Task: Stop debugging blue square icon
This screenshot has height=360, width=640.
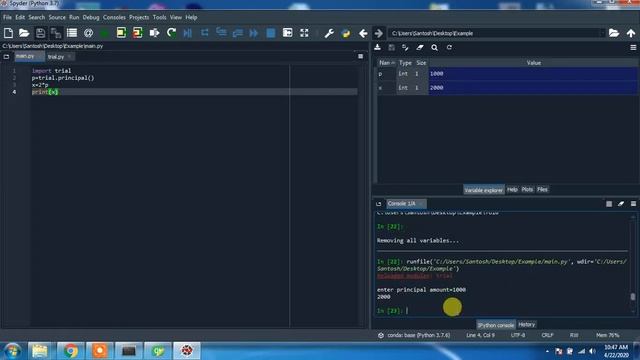Action: click(271, 33)
